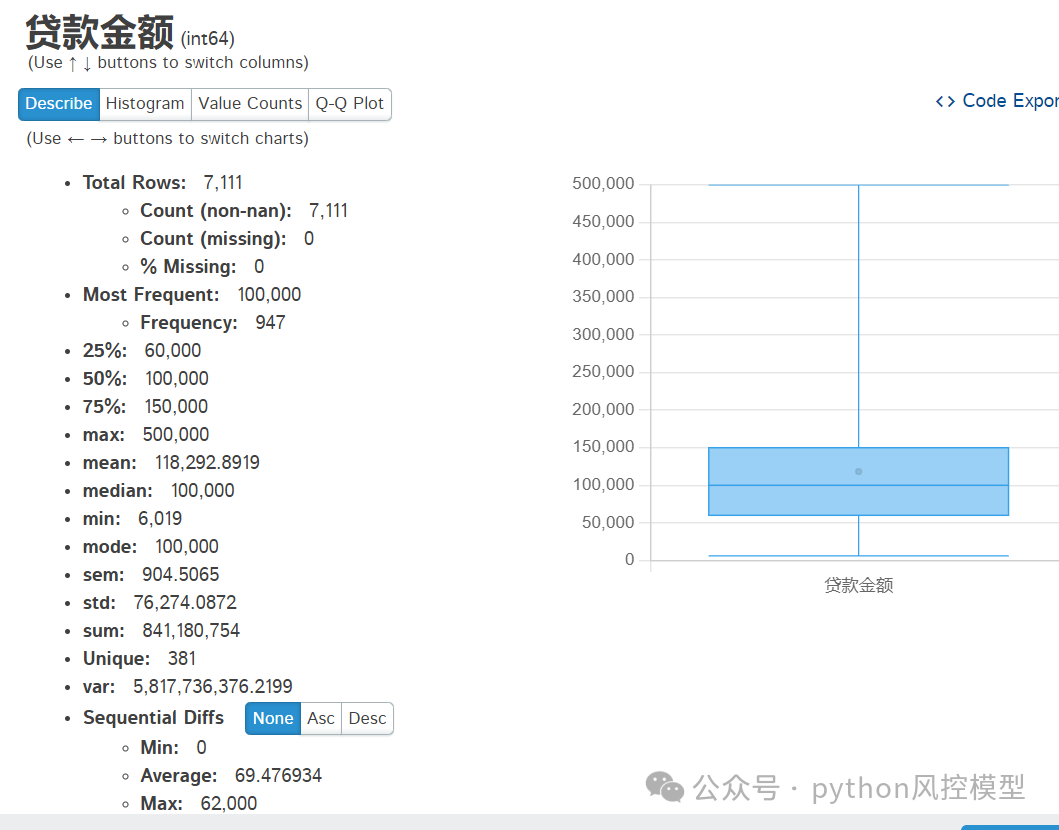Click the Most Frequent value 100,000
1059x830 pixels.
(x=269, y=295)
